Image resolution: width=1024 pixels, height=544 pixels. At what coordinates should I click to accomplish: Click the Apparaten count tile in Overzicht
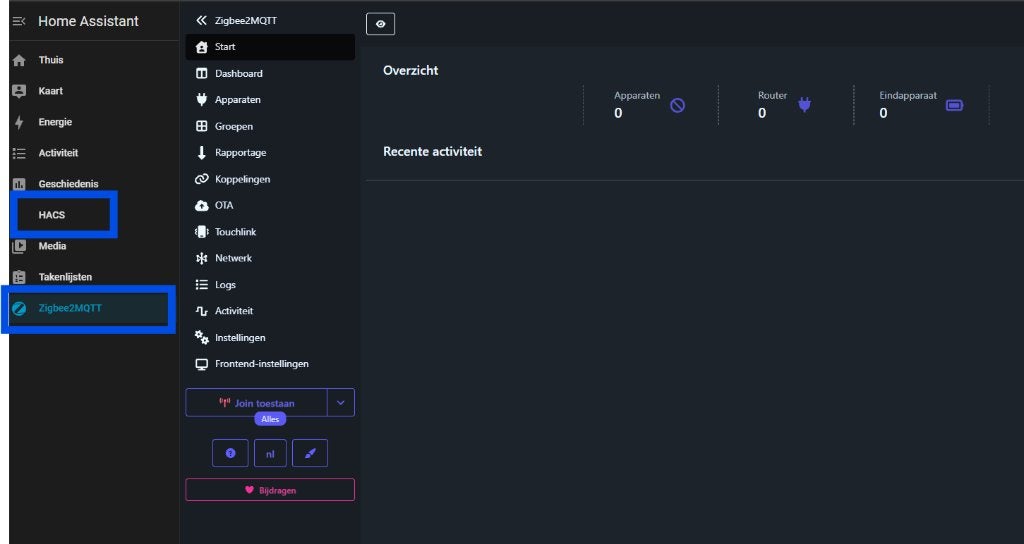650,104
